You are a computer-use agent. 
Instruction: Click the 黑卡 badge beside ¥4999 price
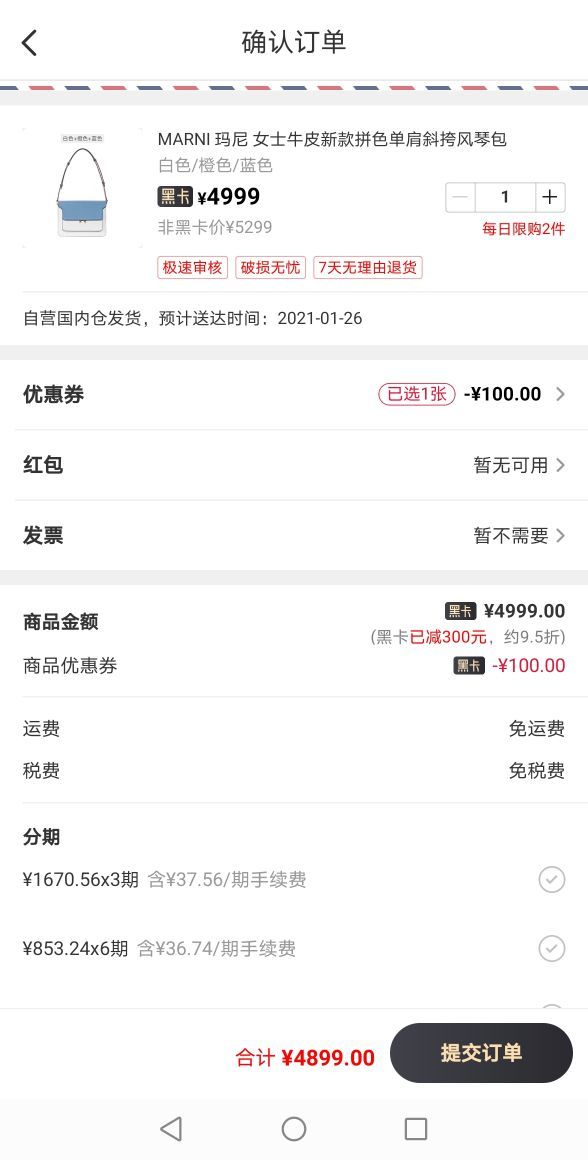click(x=175, y=197)
